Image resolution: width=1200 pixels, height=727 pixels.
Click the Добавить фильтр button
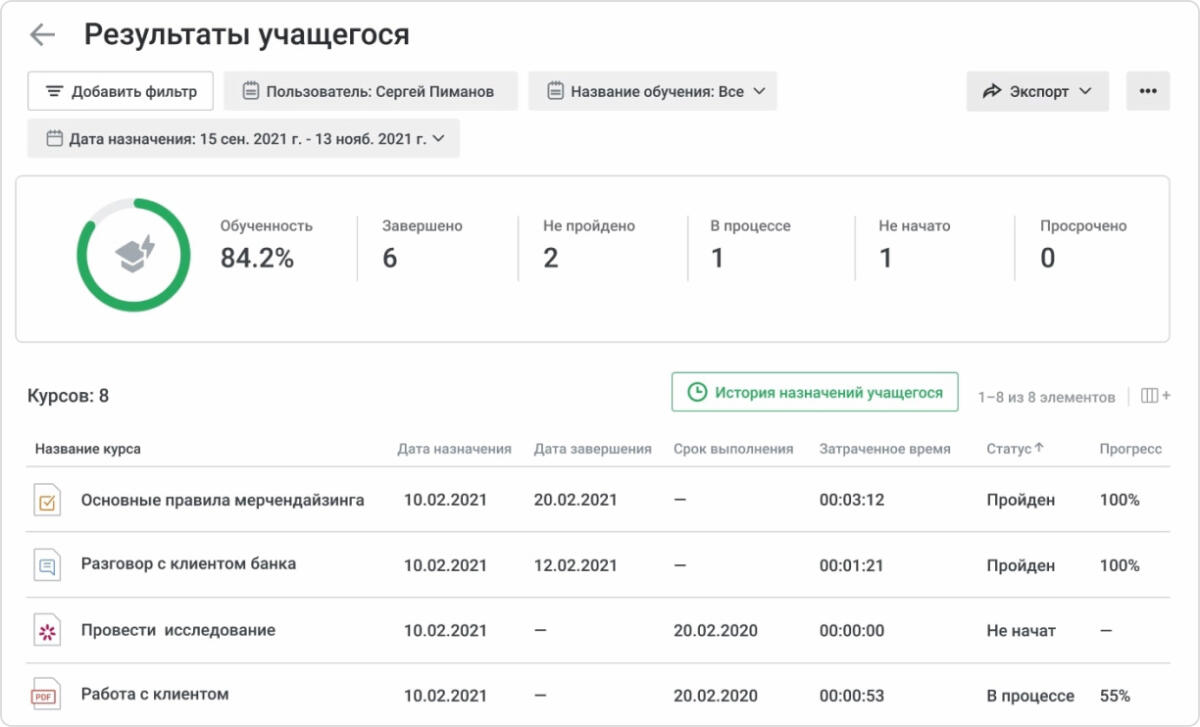pos(120,91)
